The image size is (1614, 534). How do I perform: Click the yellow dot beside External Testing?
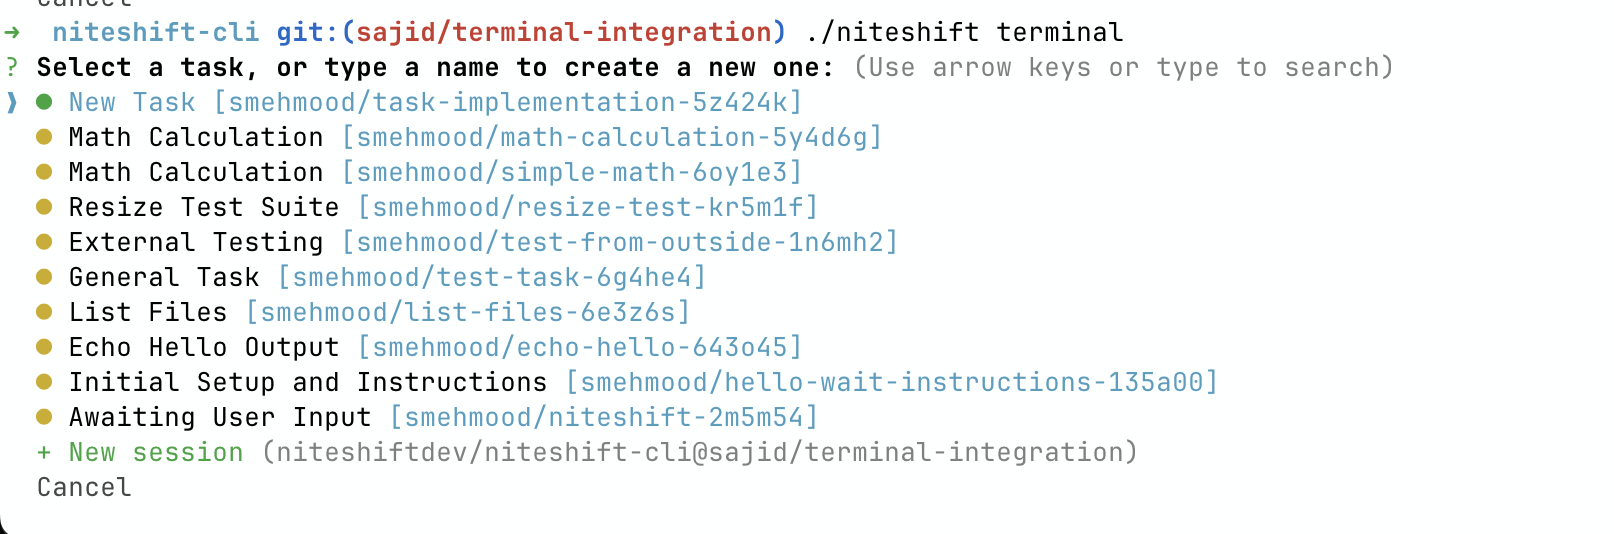pyautogui.click(x=44, y=242)
